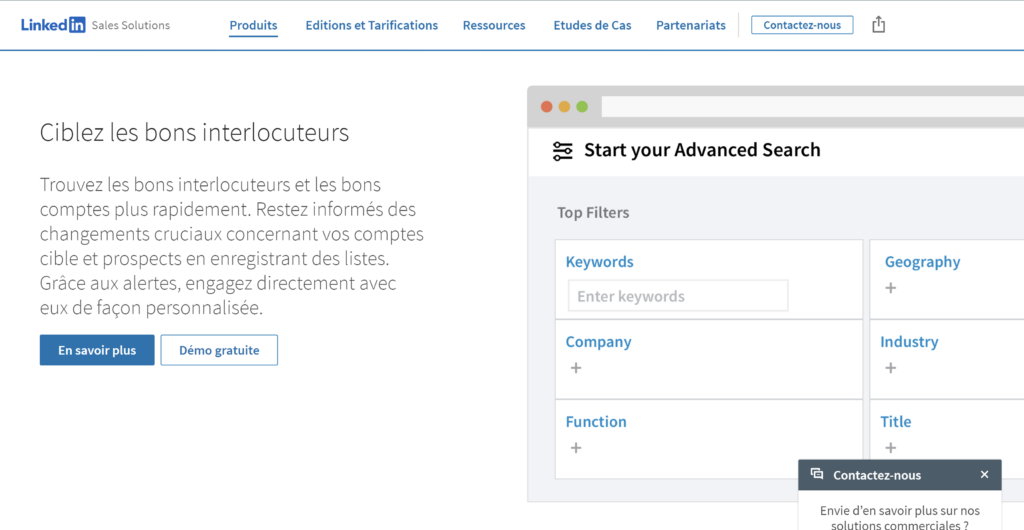Add an Industry filter via plus icon
1024x530 pixels.
tap(891, 368)
